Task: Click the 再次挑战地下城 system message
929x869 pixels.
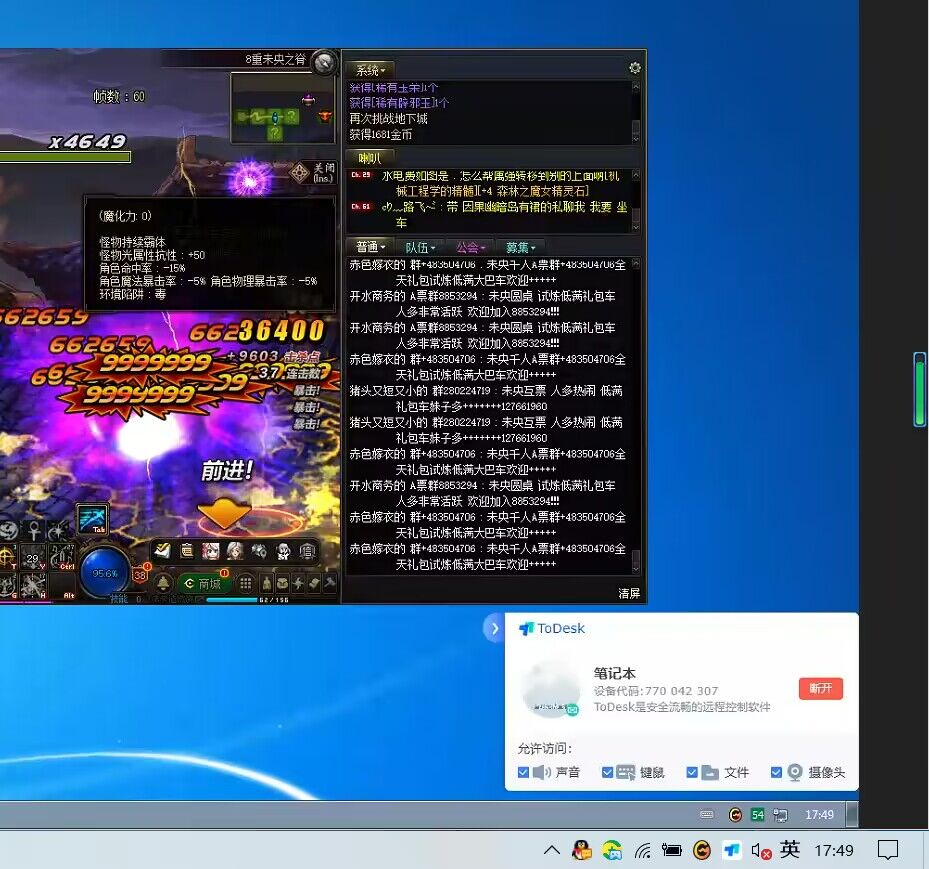Action: pyautogui.click(x=388, y=118)
